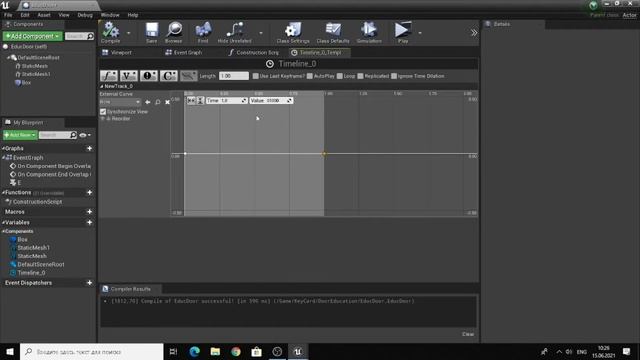The height and width of the screenshot is (360, 640).
Task: Click Add Component button
Action: coord(33,36)
